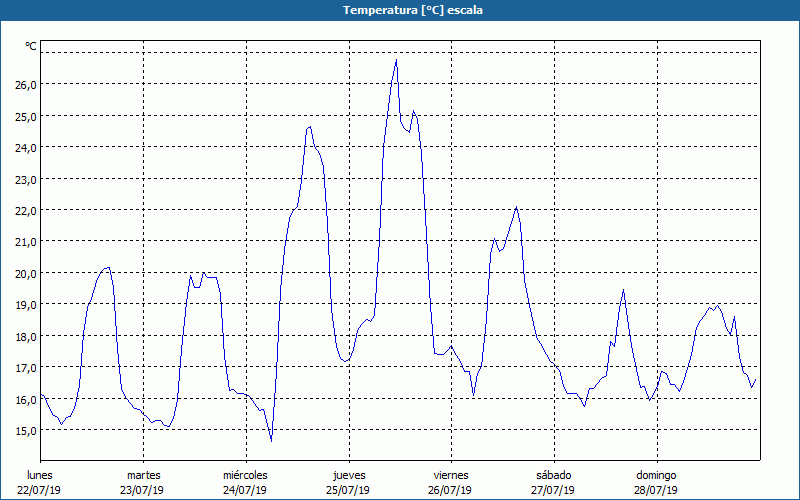
Task: Click the 24/07/19 date label
Action: [x=245, y=490]
